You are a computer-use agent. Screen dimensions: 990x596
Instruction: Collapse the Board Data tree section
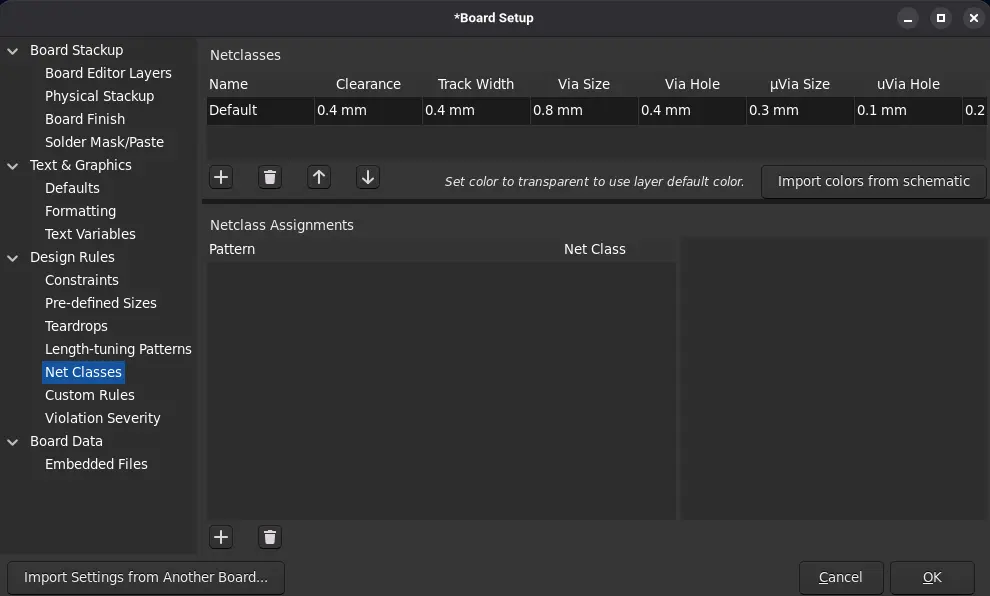coord(13,442)
